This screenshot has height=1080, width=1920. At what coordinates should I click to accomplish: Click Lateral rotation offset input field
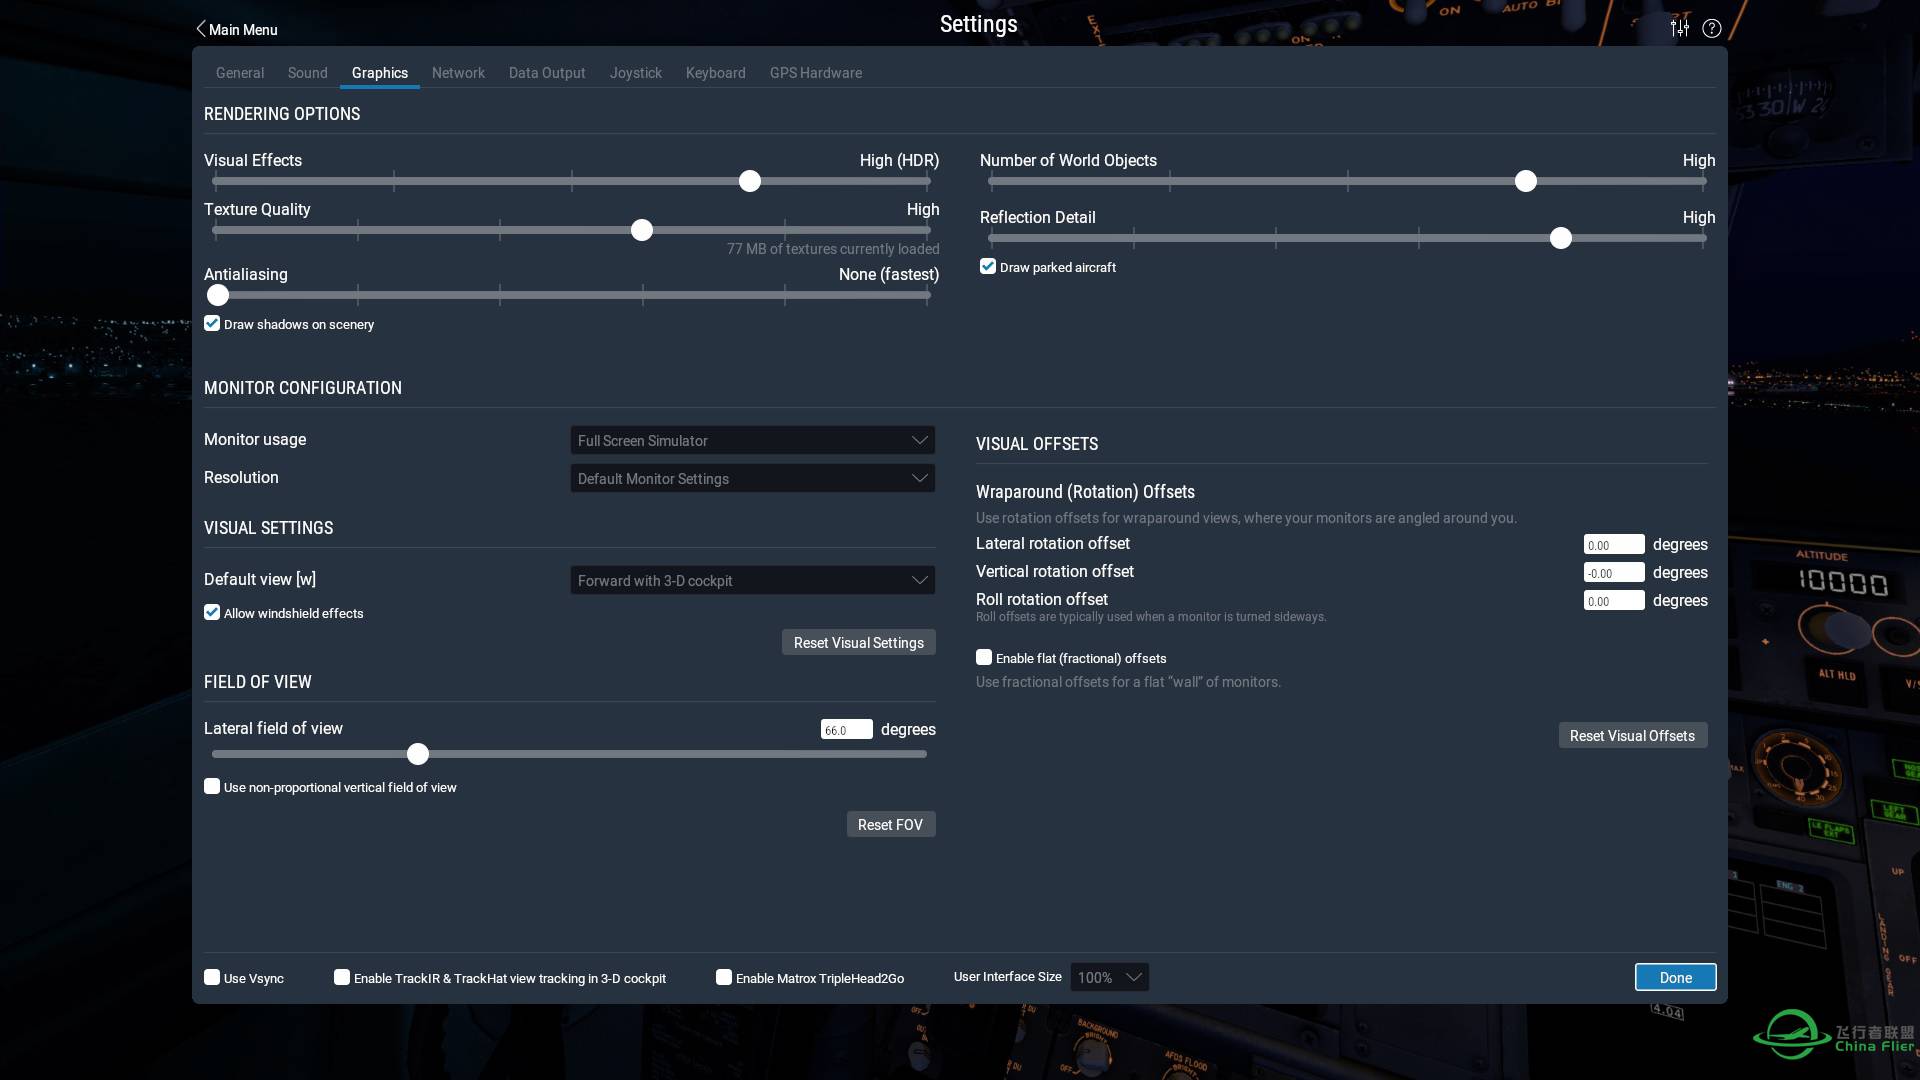click(1614, 545)
